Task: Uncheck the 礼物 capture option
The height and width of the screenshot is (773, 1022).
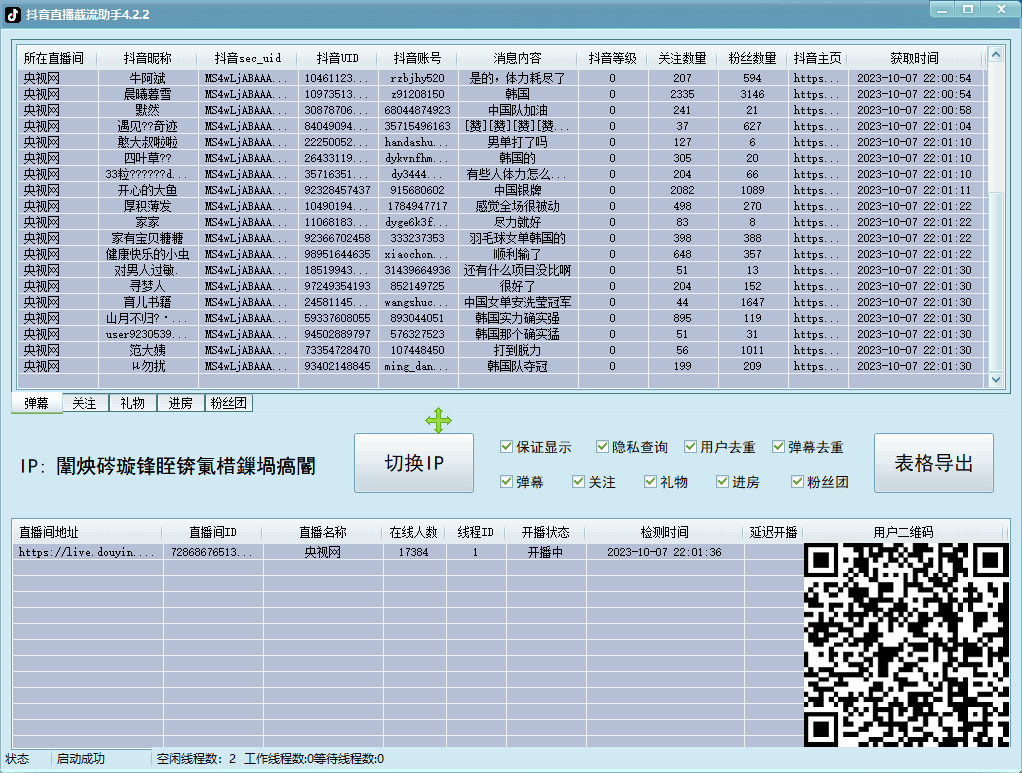Action: pyautogui.click(x=648, y=481)
